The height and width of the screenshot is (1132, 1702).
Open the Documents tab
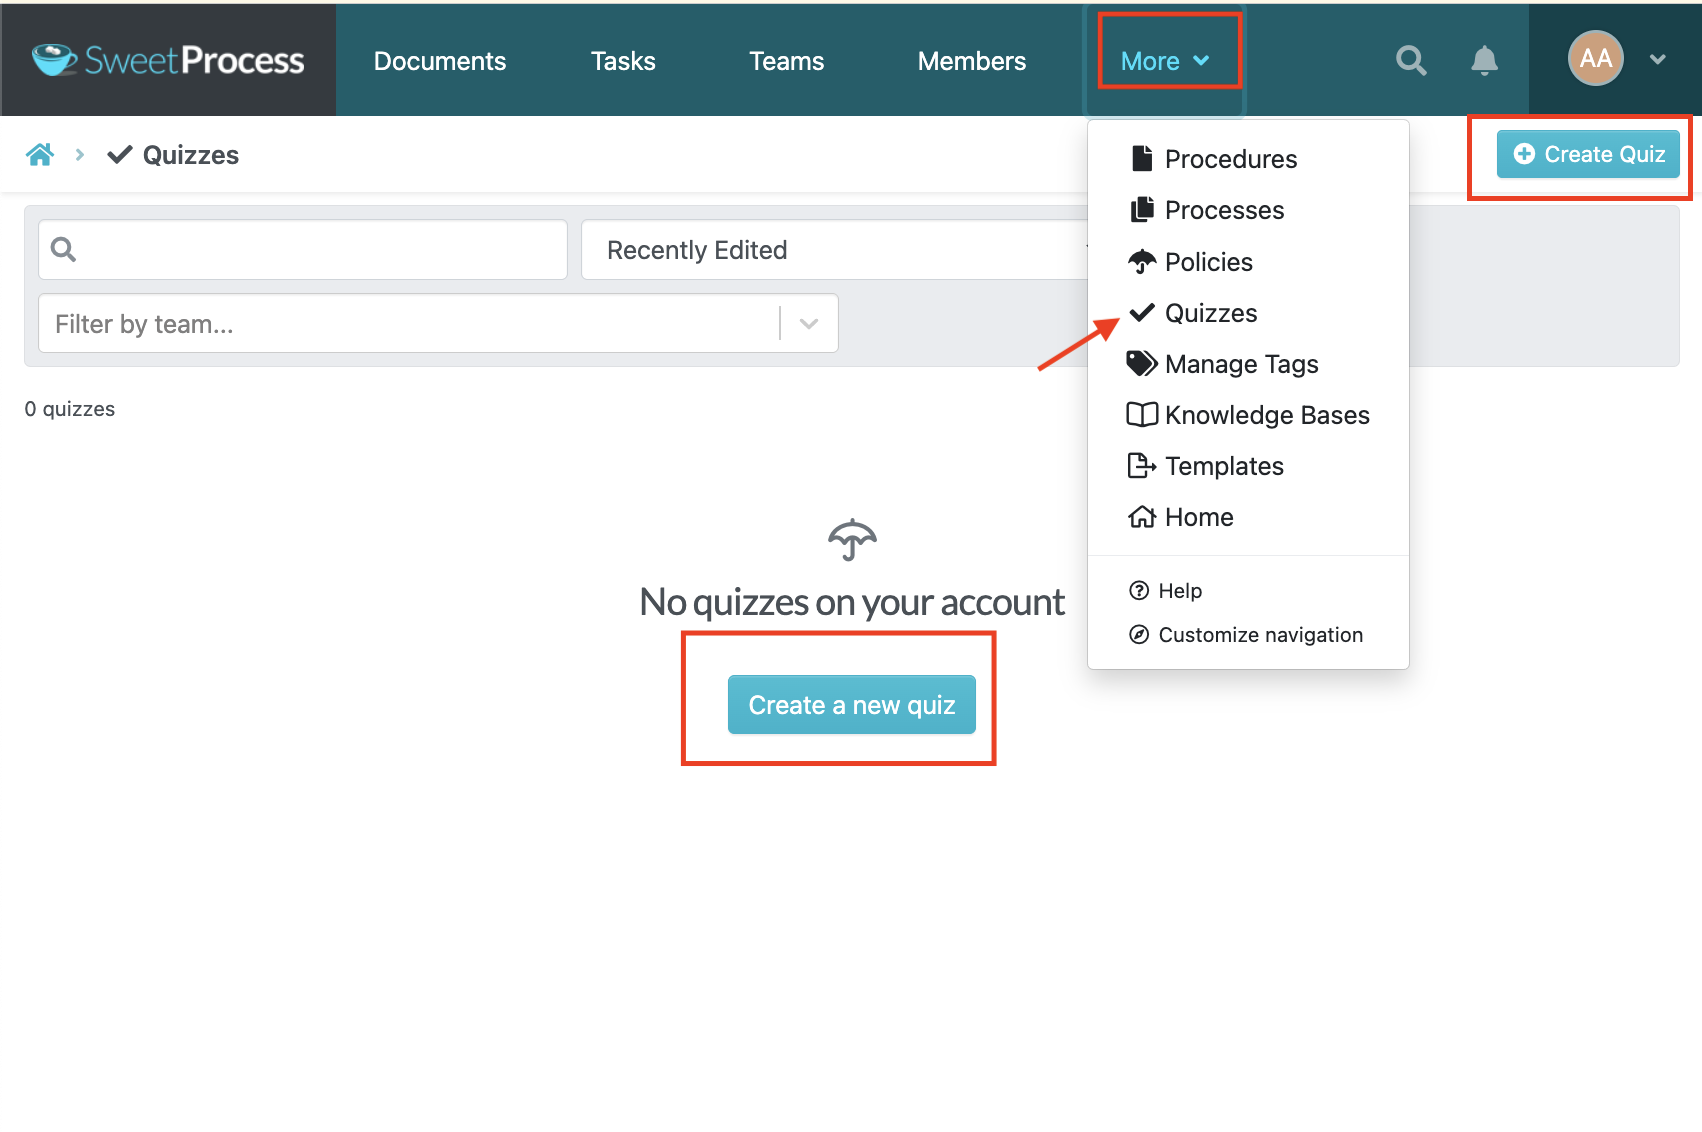click(x=440, y=61)
